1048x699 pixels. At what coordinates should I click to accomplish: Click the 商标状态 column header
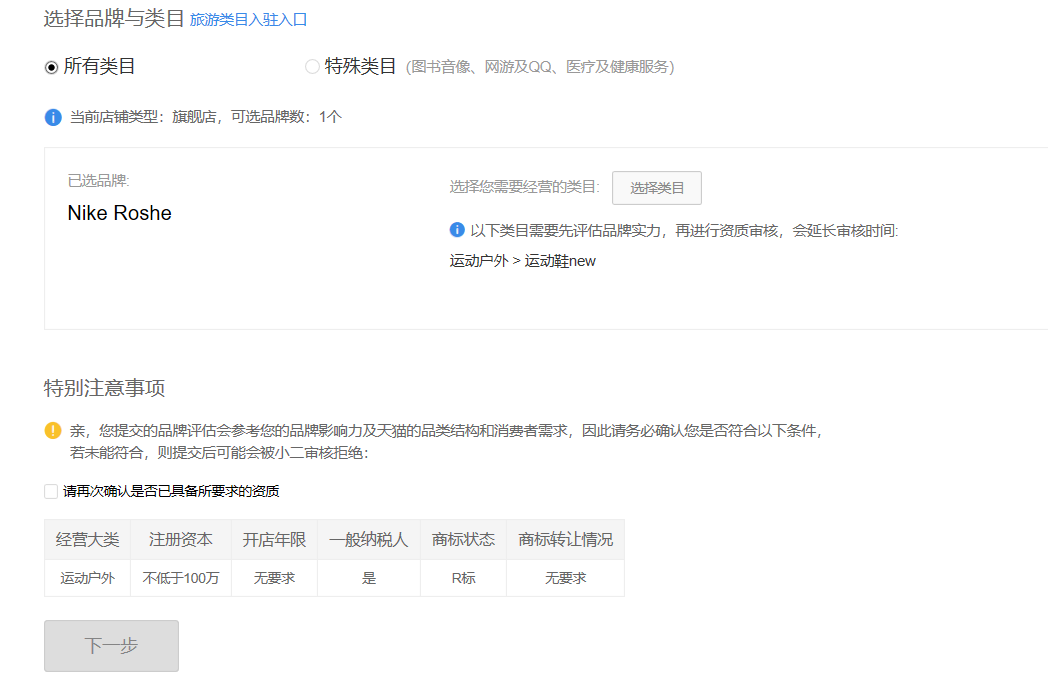pos(462,539)
